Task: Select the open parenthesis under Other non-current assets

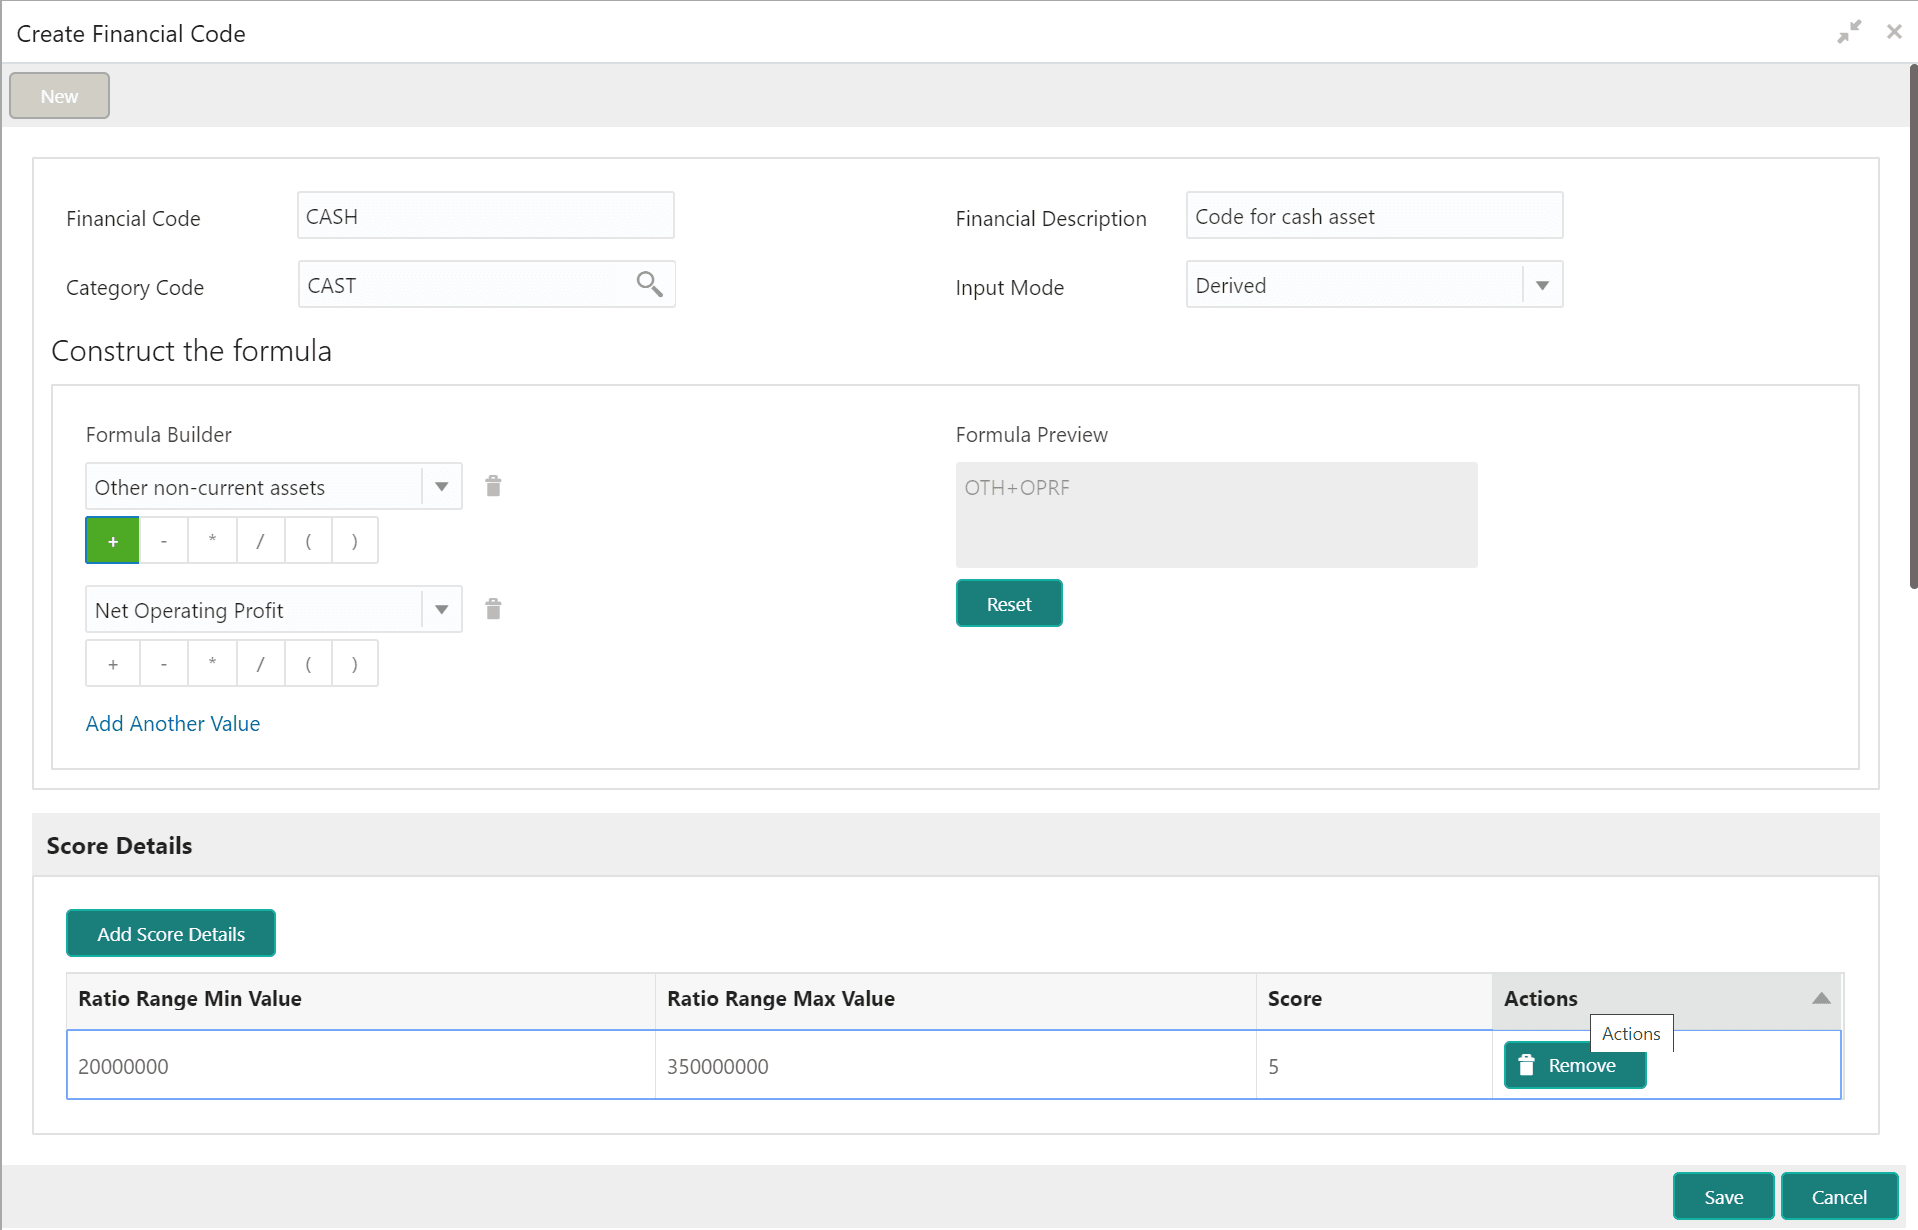Action: click(308, 541)
